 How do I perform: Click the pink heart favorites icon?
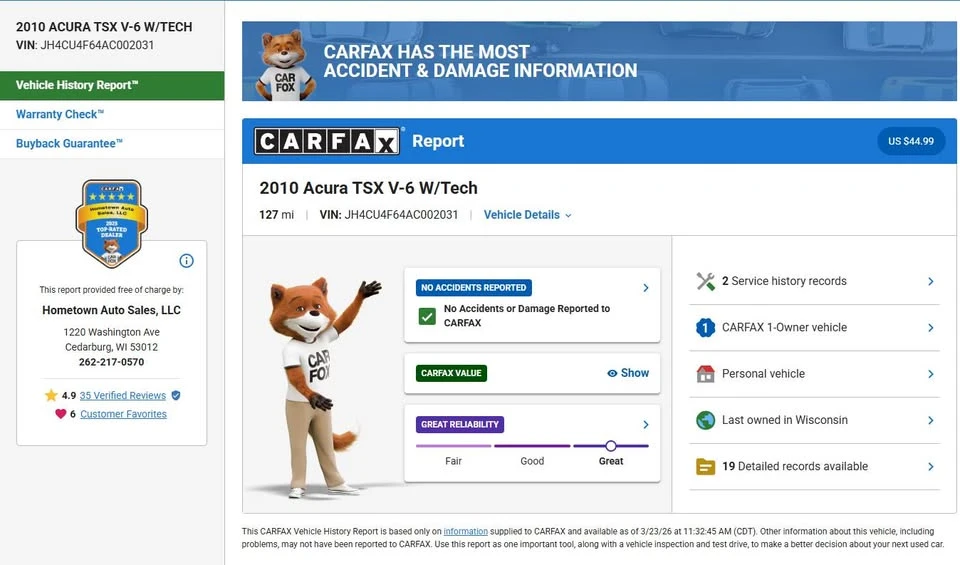point(60,414)
